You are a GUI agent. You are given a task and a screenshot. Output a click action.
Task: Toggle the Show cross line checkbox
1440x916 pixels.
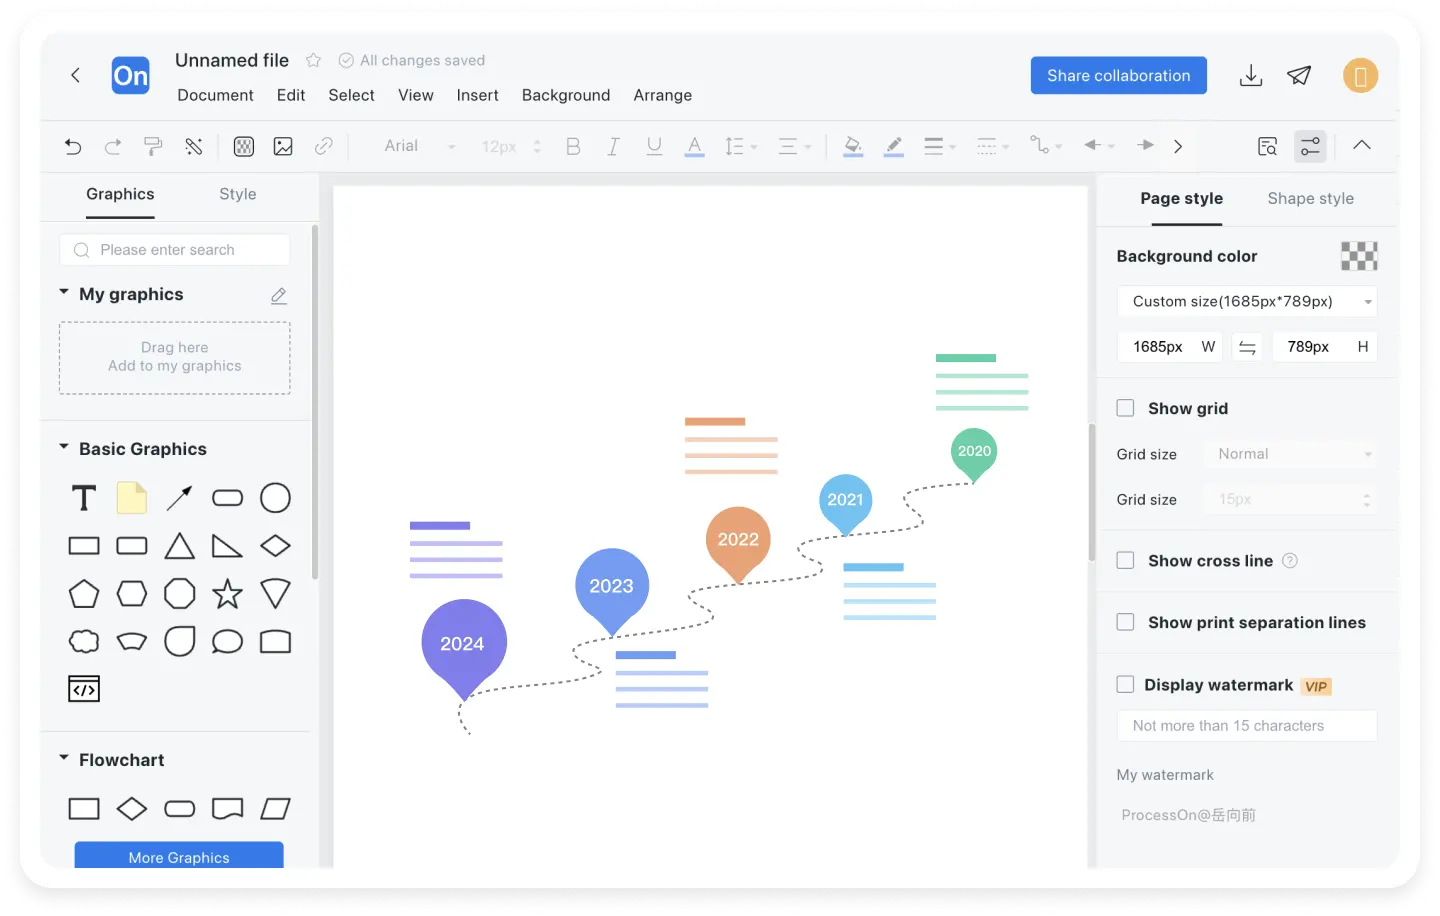coord(1125,561)
